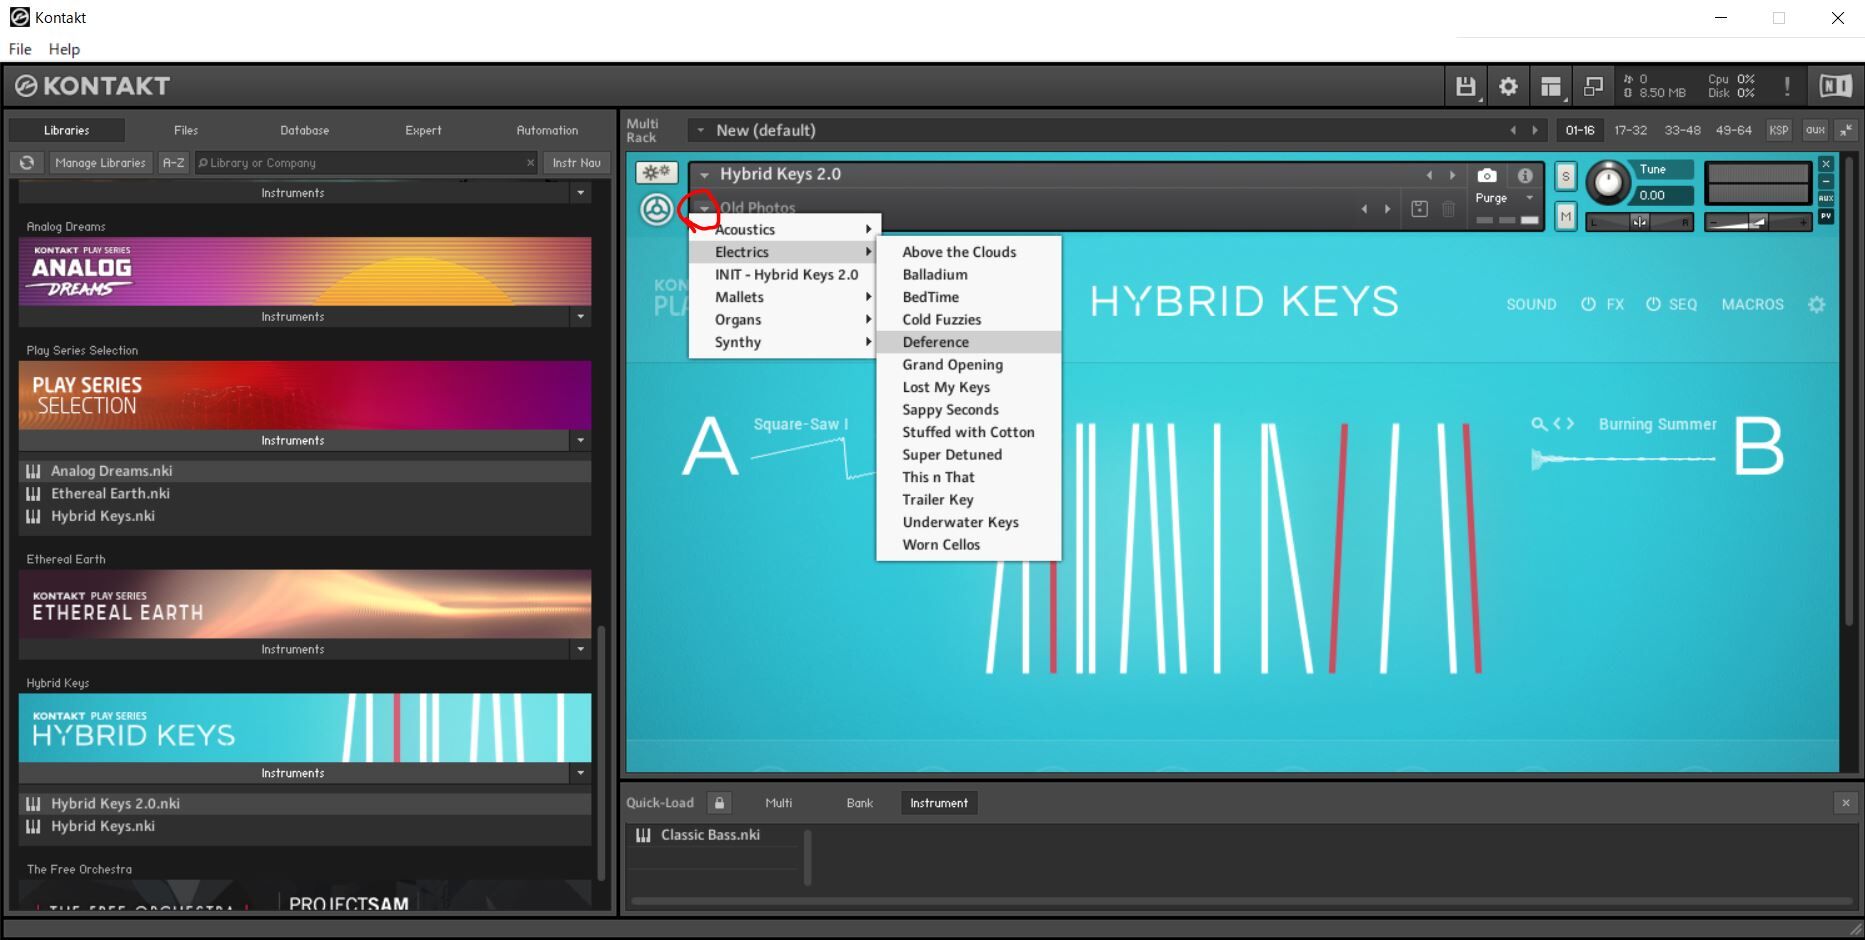Toggle the Instr Nav pane
Viewport: 1865px width, 940px height.
coord(577,163)
